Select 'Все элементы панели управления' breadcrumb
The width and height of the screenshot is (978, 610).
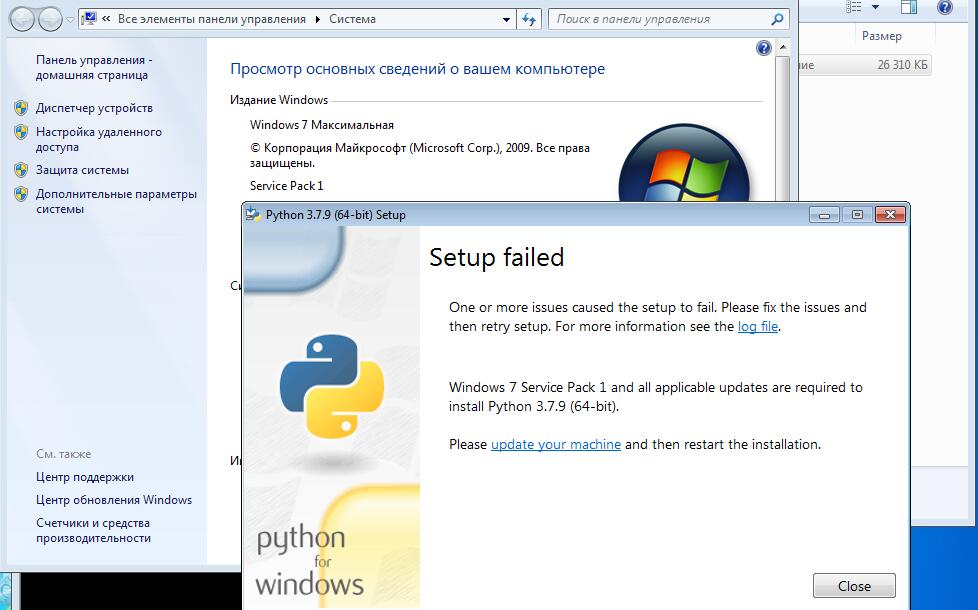[211, 19]
